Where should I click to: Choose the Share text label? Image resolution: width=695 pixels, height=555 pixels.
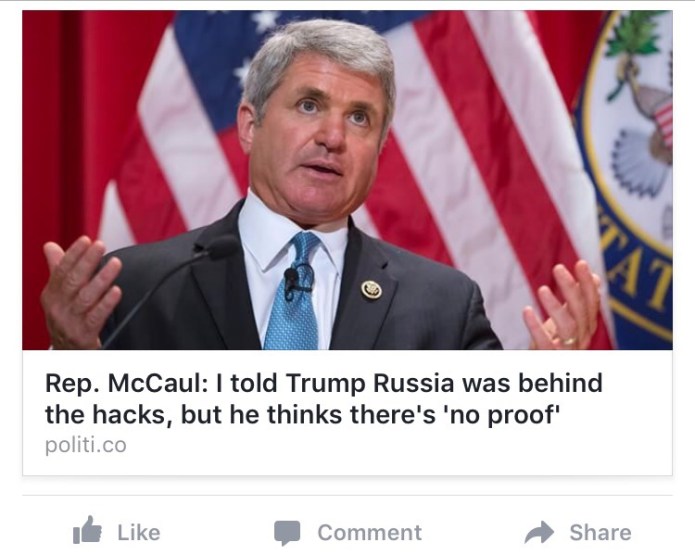pos(600,532)
